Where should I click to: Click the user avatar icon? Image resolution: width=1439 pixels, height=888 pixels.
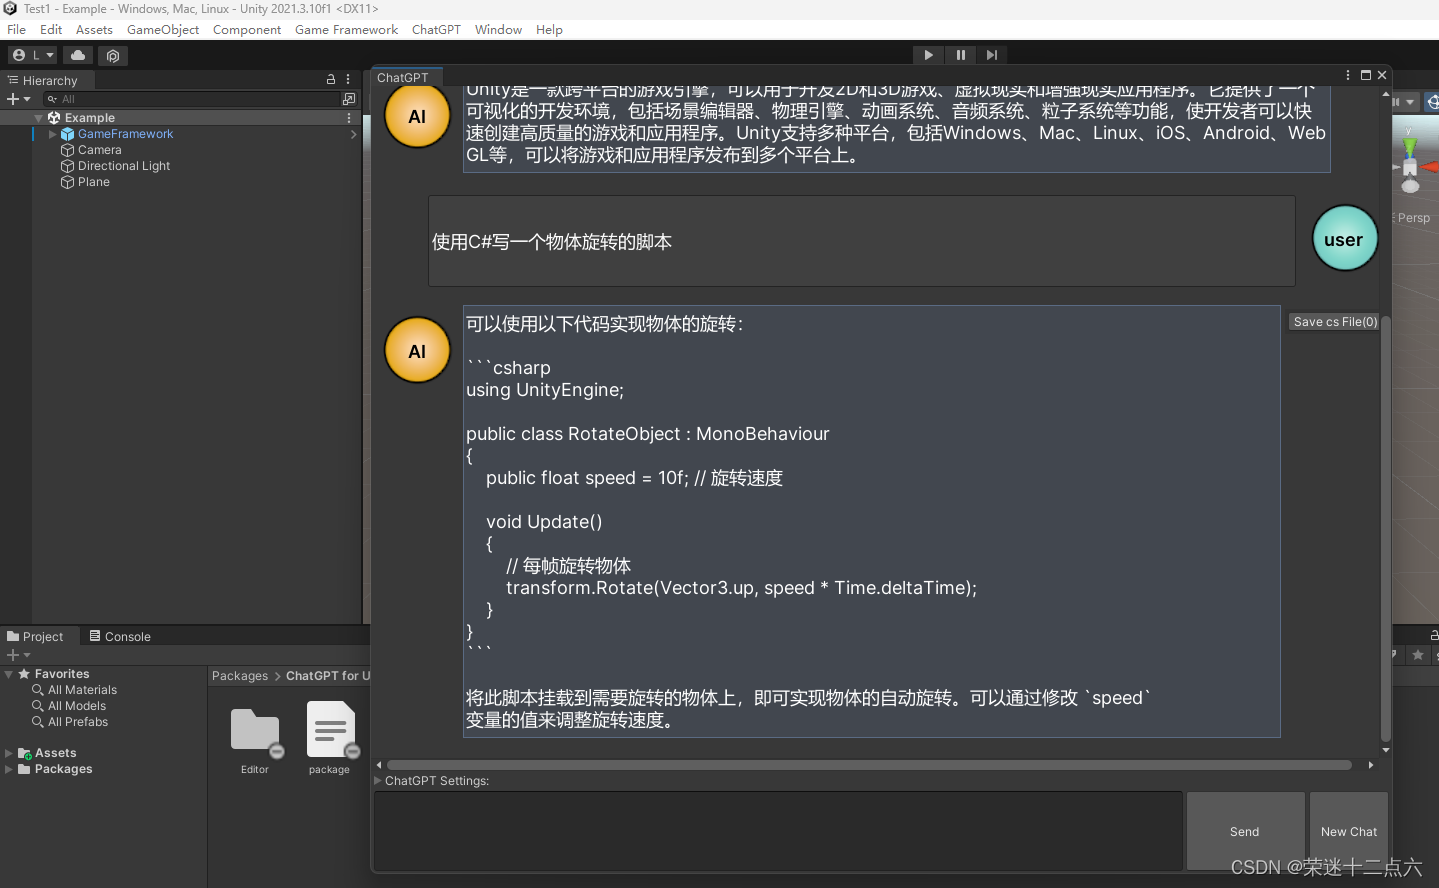tap(1344, 239)
